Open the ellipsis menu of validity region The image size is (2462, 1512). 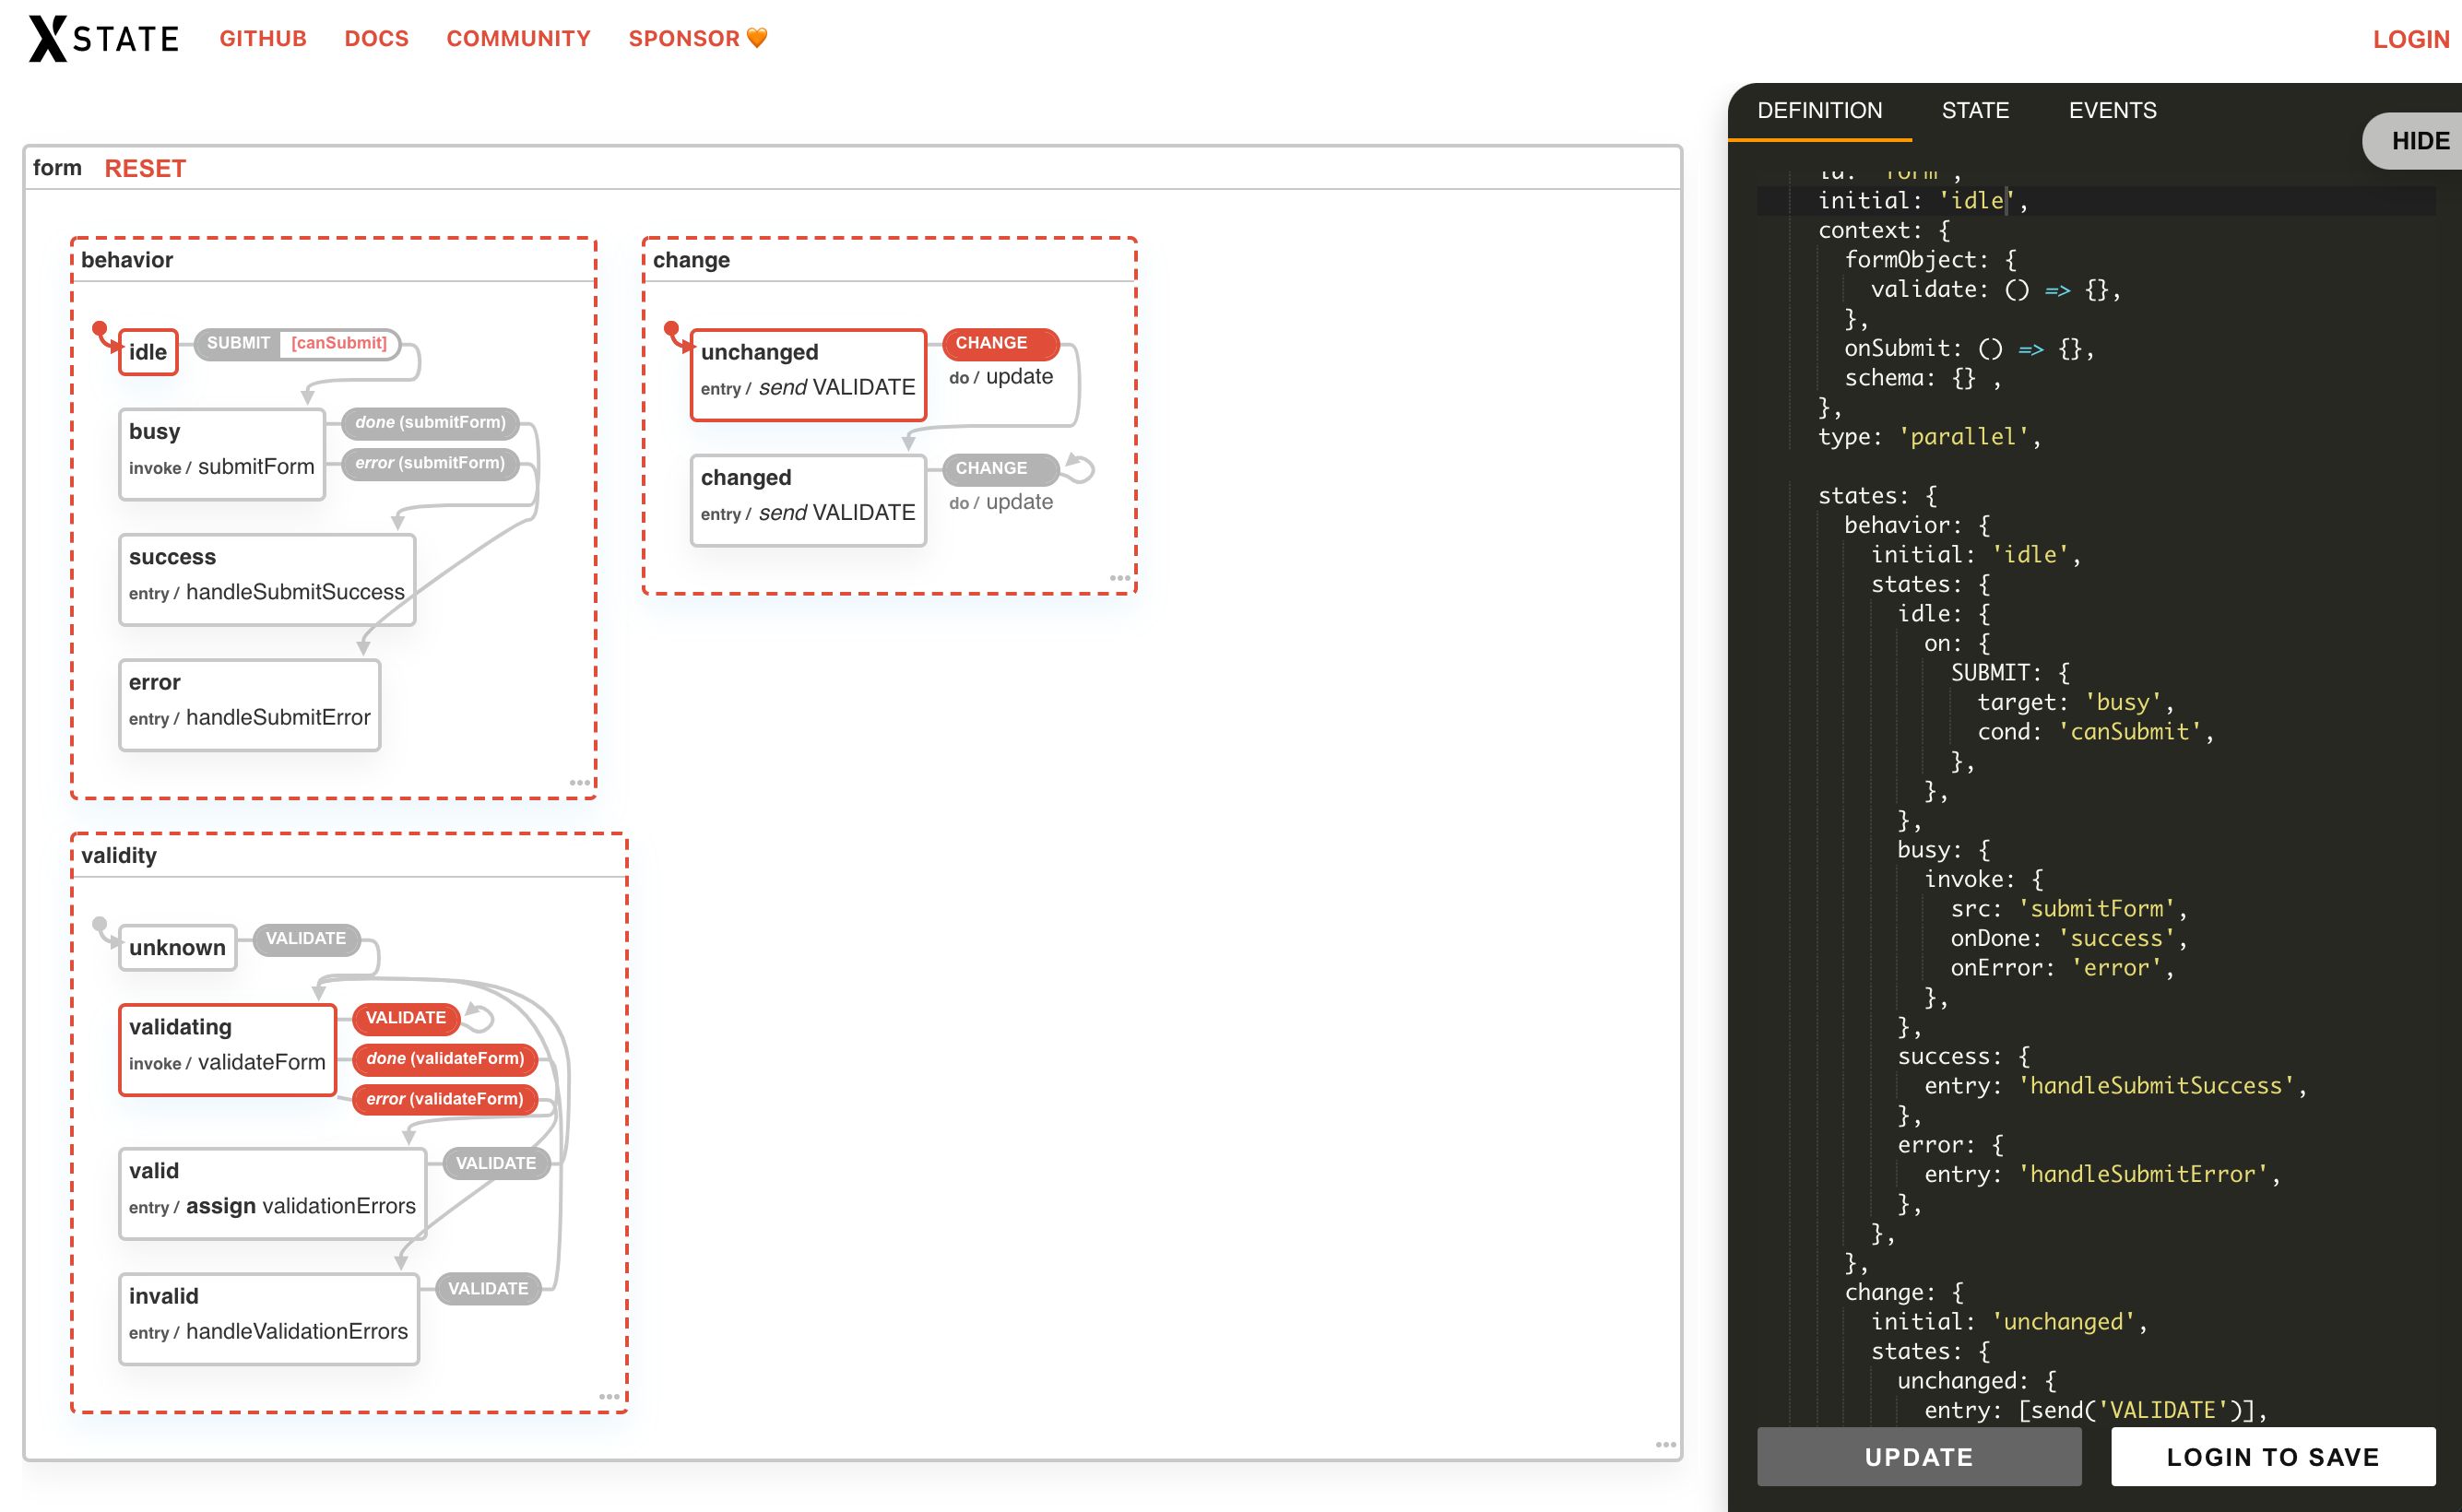(x=609, y=1397)
